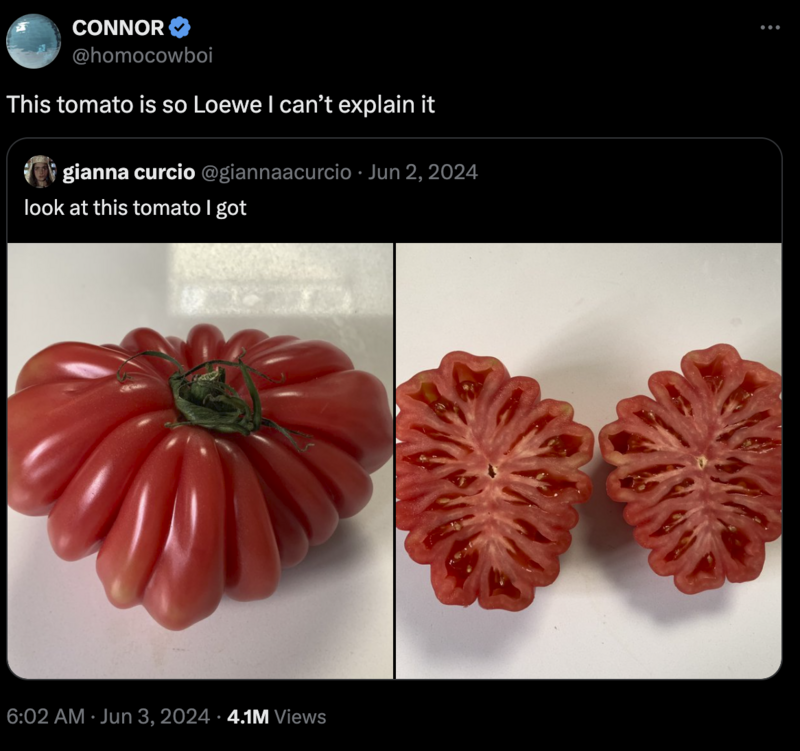Click the left sliced tomato half

click(494, 481)
